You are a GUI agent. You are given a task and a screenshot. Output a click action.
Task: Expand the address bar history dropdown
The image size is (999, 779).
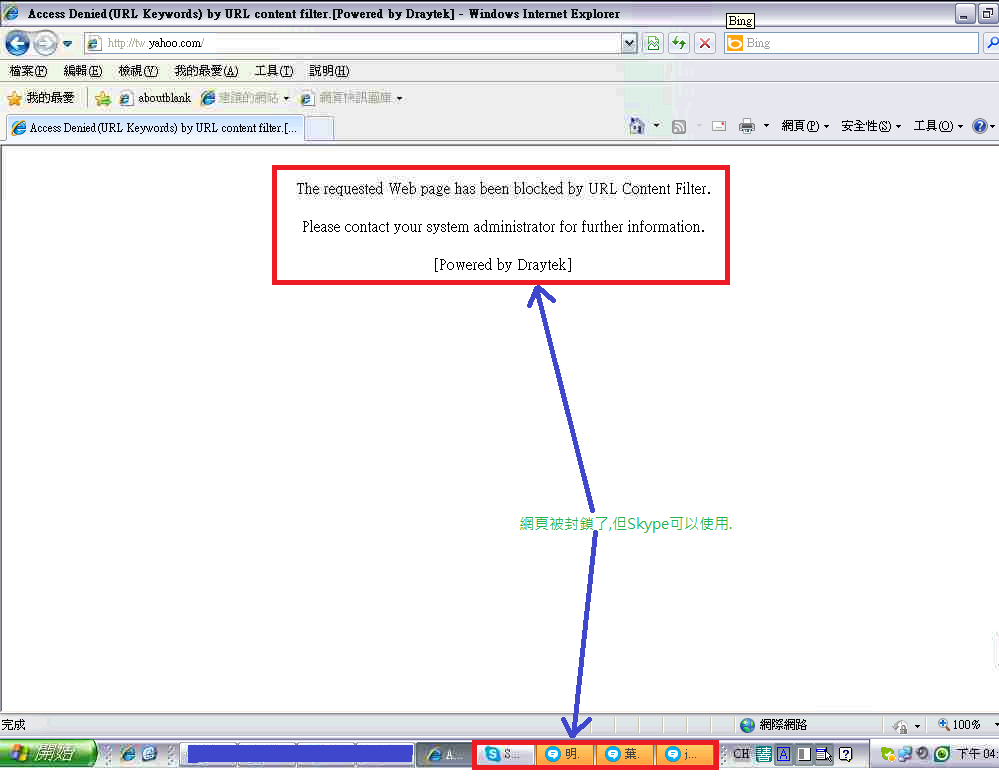tap(629, 43)
